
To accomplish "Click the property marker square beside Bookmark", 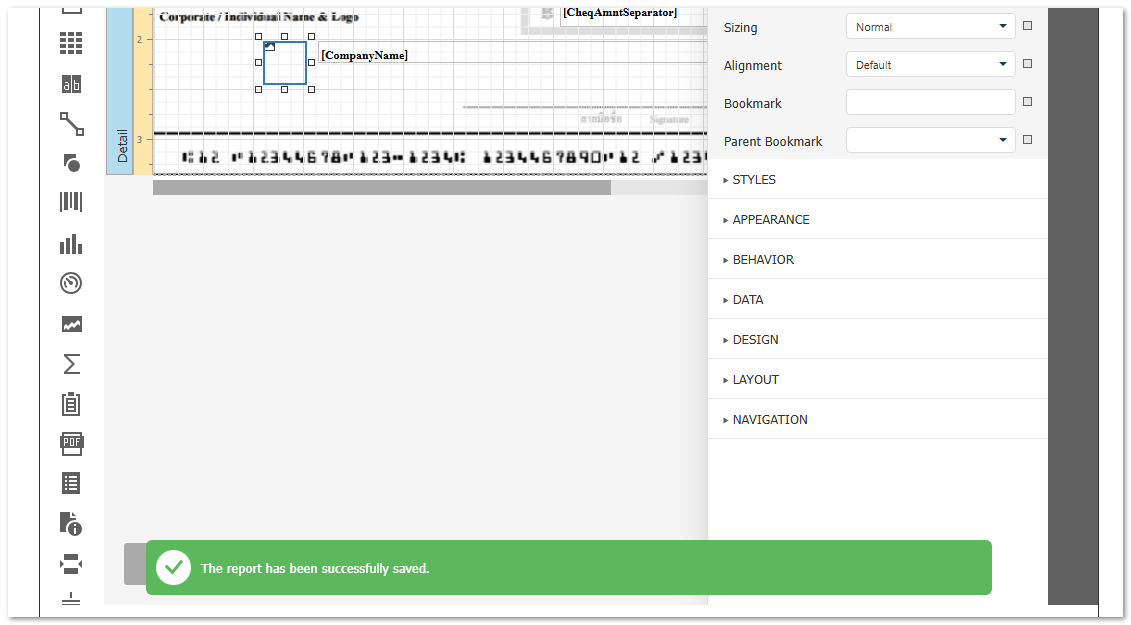I will pos(1027,102).
